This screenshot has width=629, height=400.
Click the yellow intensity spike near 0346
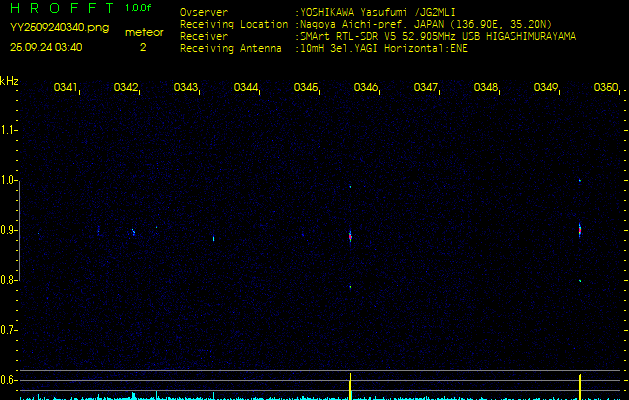351,386
